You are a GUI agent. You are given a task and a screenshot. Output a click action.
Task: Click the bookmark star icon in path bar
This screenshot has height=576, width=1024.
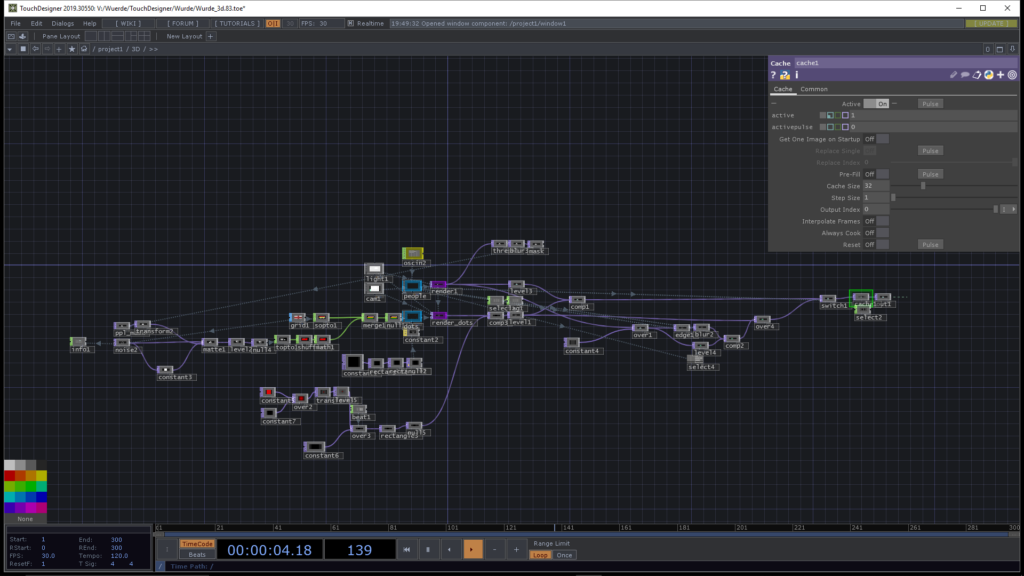72,48
